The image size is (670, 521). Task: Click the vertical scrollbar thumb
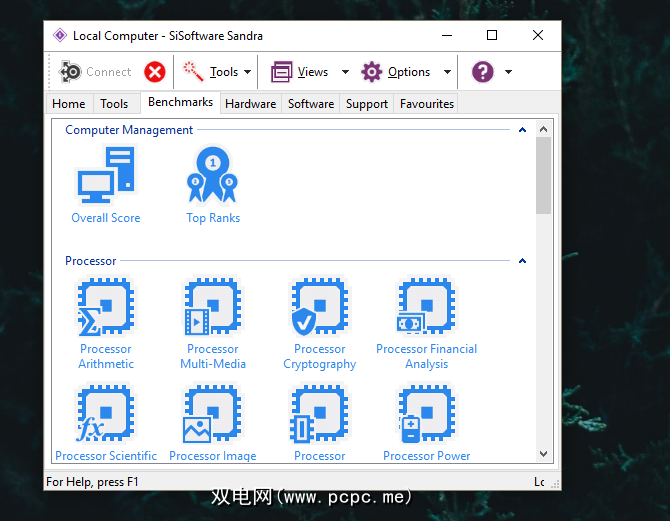[544, 175]
